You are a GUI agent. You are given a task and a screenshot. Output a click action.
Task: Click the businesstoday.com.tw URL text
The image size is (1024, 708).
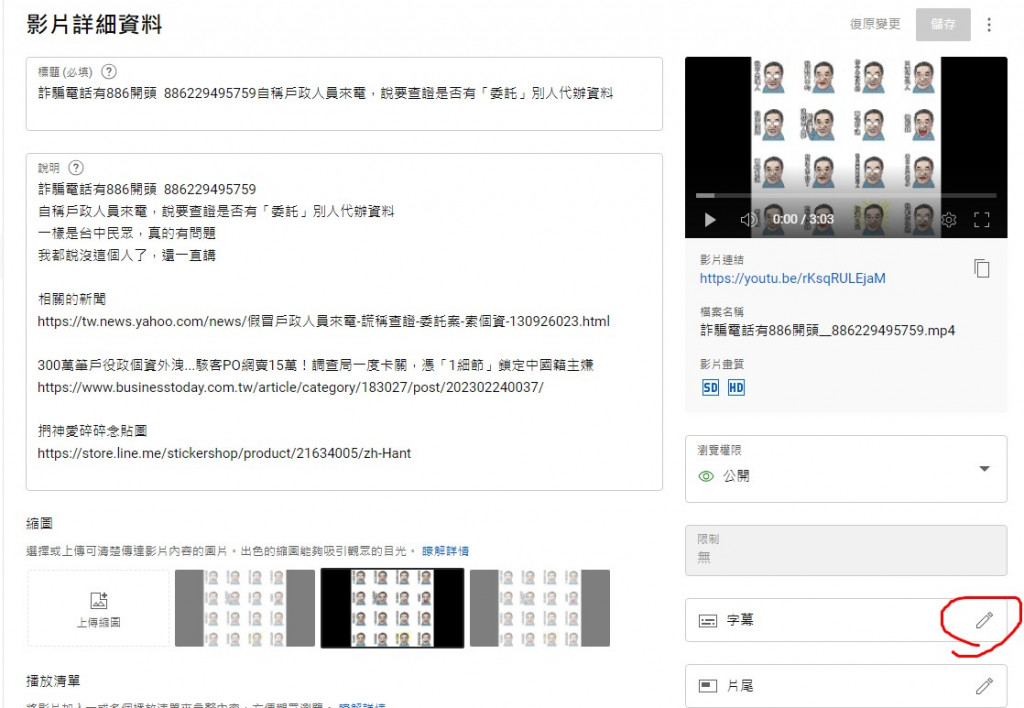pos(290,387)
